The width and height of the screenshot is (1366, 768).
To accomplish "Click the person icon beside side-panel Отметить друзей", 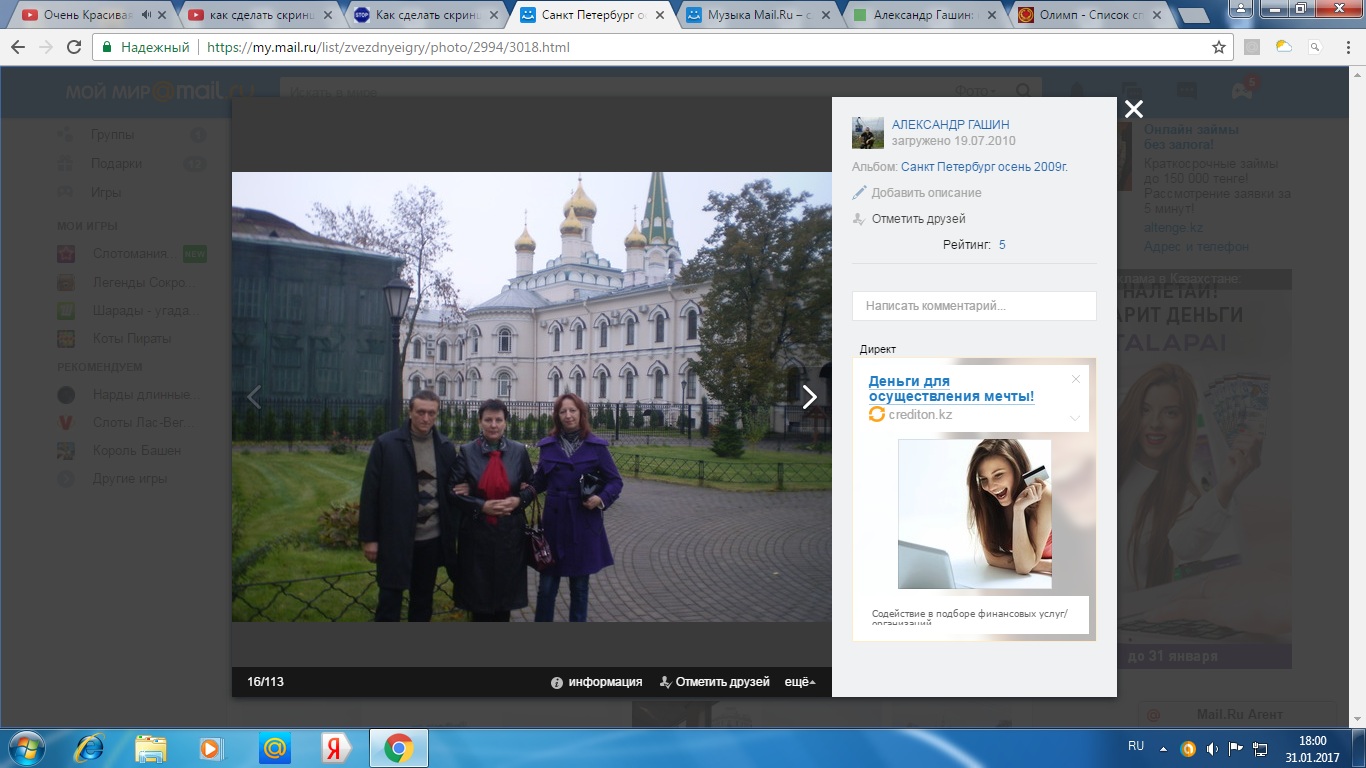I will pos(858,219).
